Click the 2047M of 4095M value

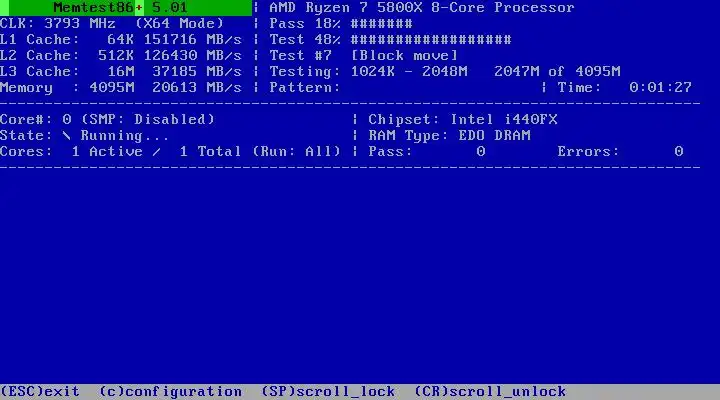point(557,72)
